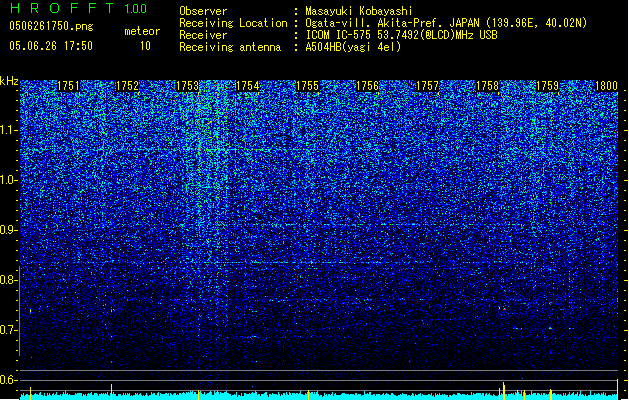Click the date stamp 05.06.26 17:50
The image size is (629, 400).
click(51, 46)
